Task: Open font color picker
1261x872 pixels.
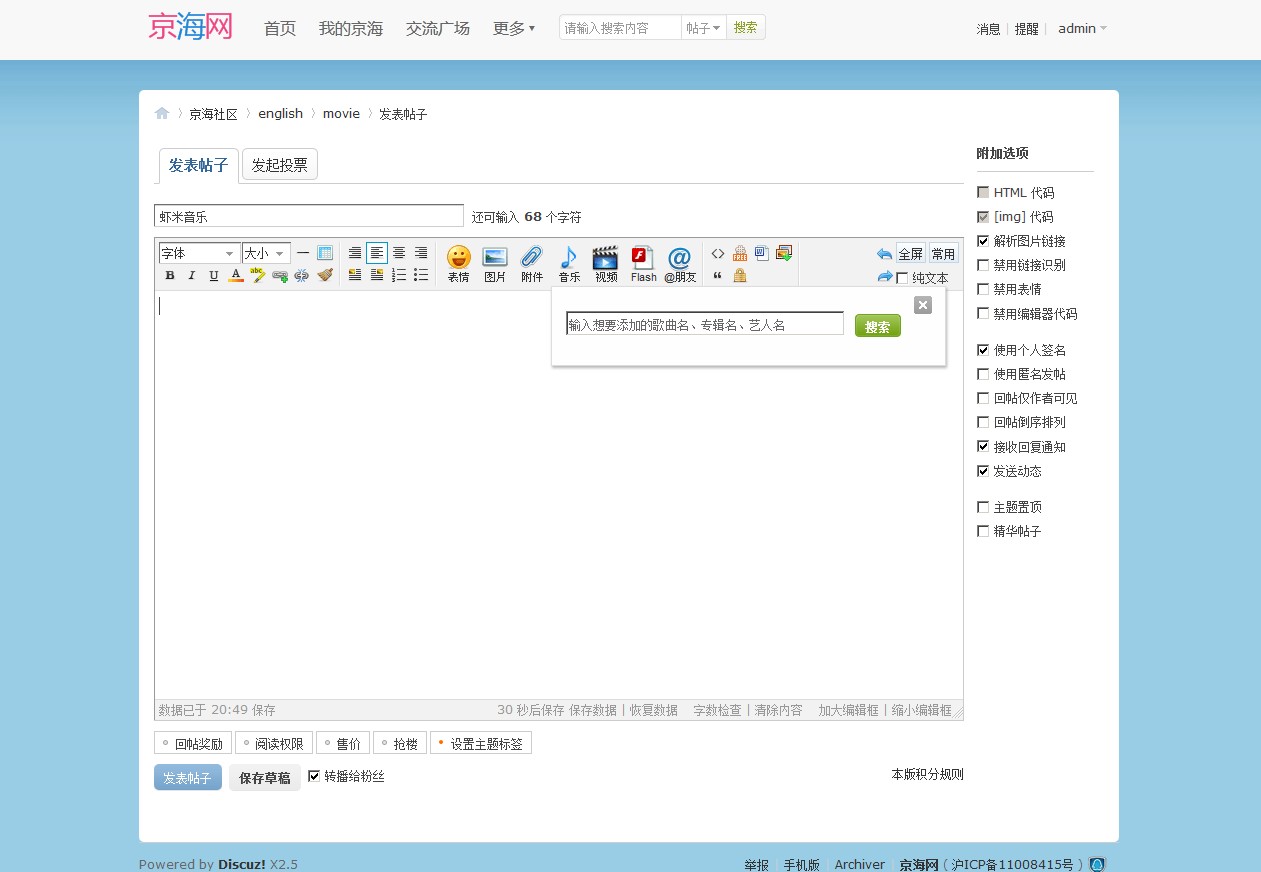Action: (236, 275)
